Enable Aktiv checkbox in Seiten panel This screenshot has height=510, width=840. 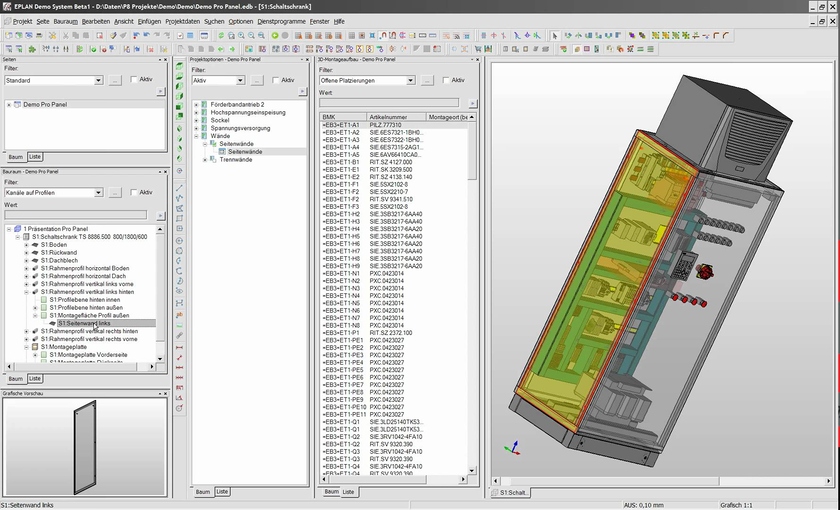[133, 80]
